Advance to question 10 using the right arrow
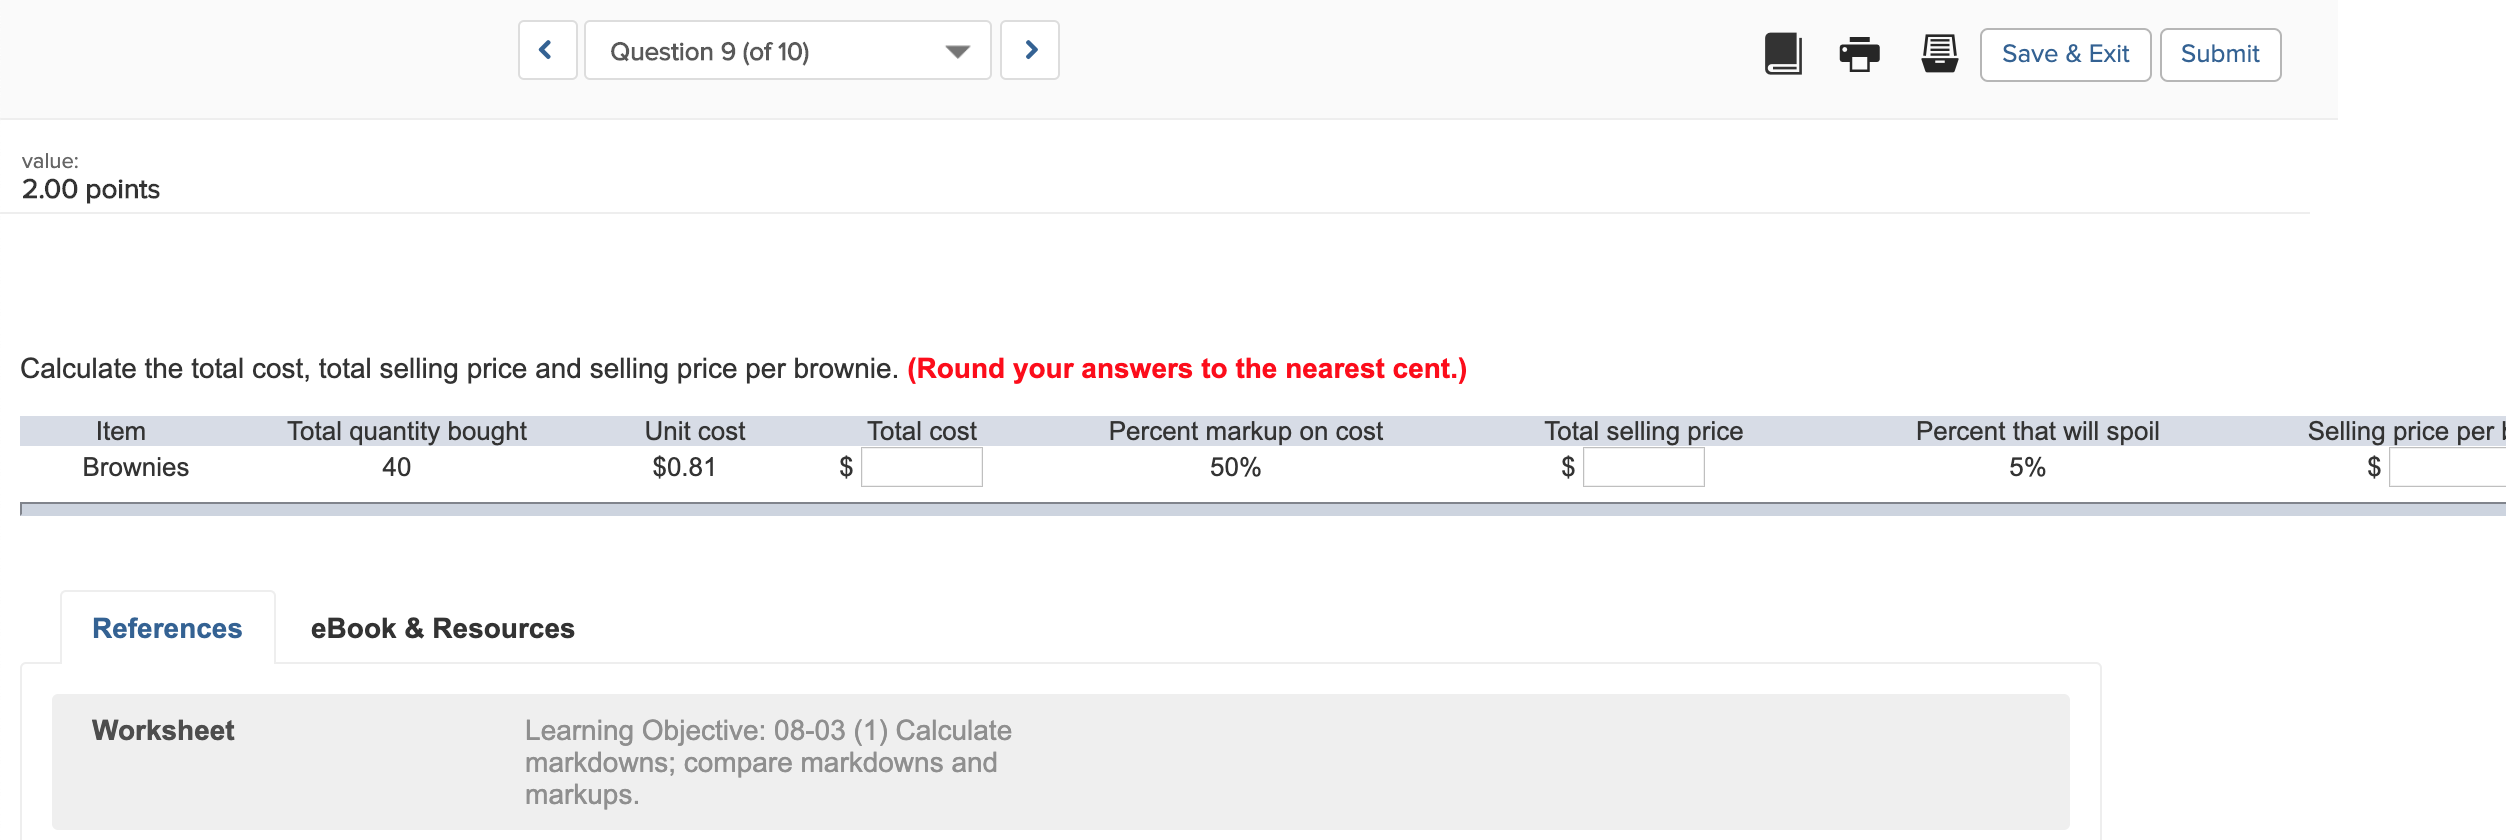 [1031, 50]
